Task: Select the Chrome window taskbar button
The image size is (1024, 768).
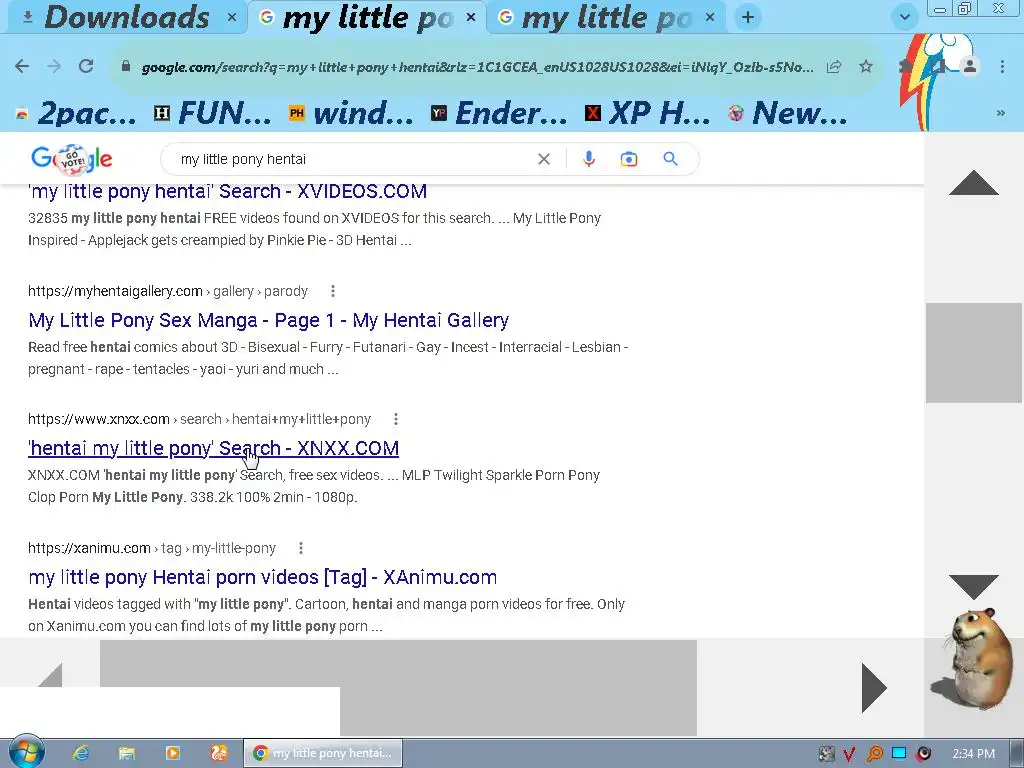Action: [x=323, y=753]
